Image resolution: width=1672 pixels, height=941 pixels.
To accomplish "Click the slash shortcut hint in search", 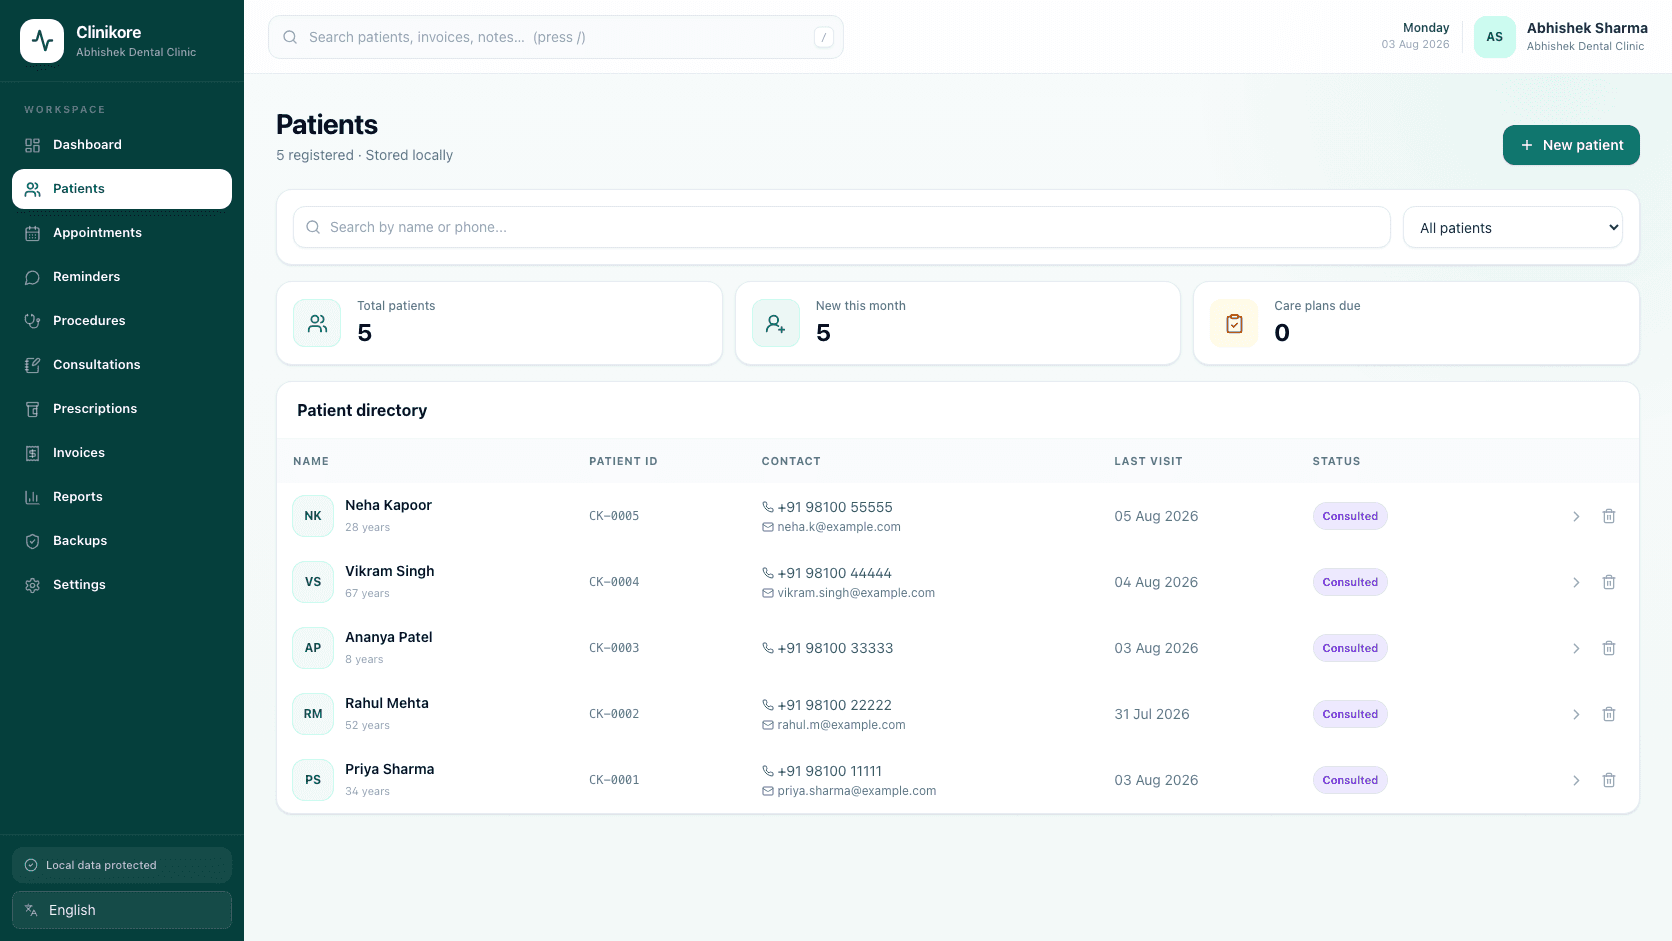I will 824,37.
